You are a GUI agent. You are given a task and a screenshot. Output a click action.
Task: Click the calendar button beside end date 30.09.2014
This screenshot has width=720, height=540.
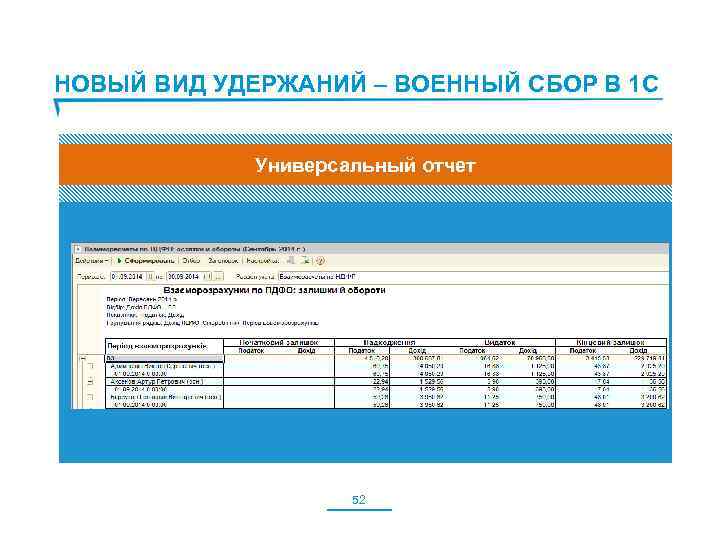pyautogui.click(x=208, y=276)
